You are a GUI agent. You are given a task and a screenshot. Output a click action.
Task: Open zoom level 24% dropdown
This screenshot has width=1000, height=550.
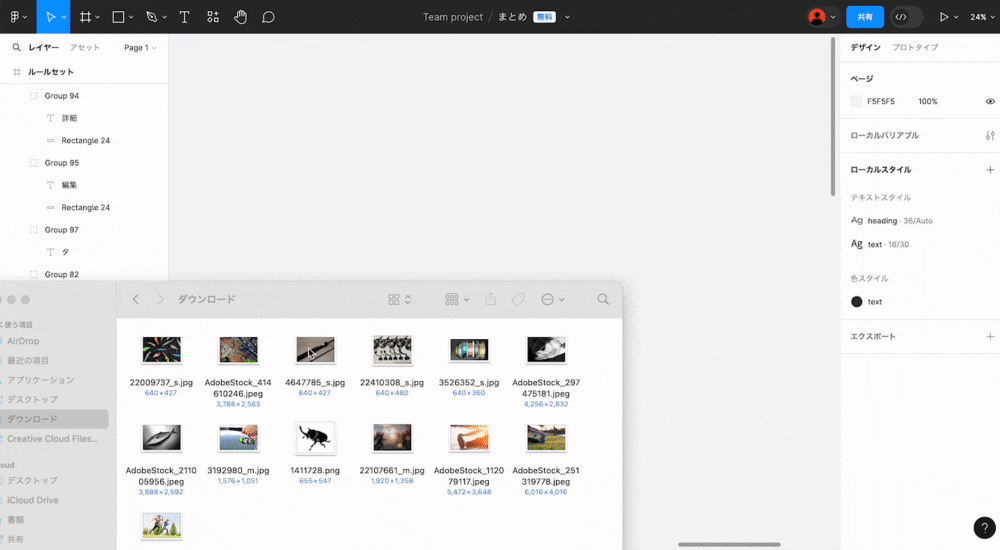click(982, 17)
